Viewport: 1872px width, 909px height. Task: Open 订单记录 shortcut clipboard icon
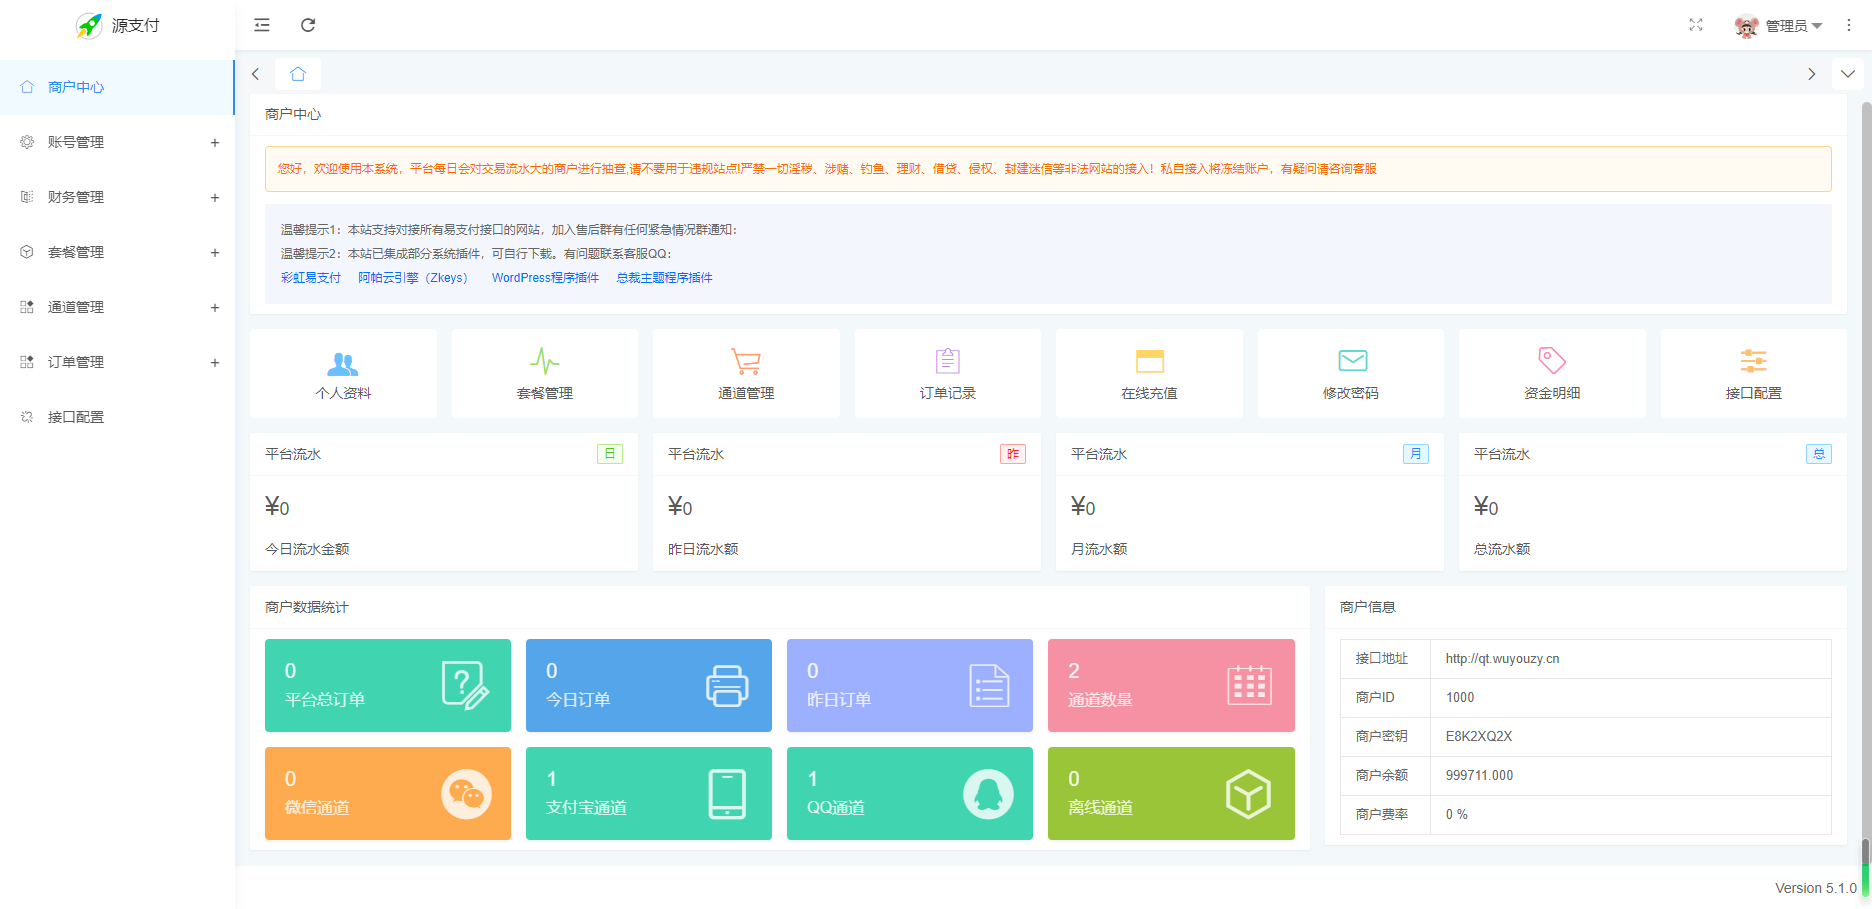948,361
